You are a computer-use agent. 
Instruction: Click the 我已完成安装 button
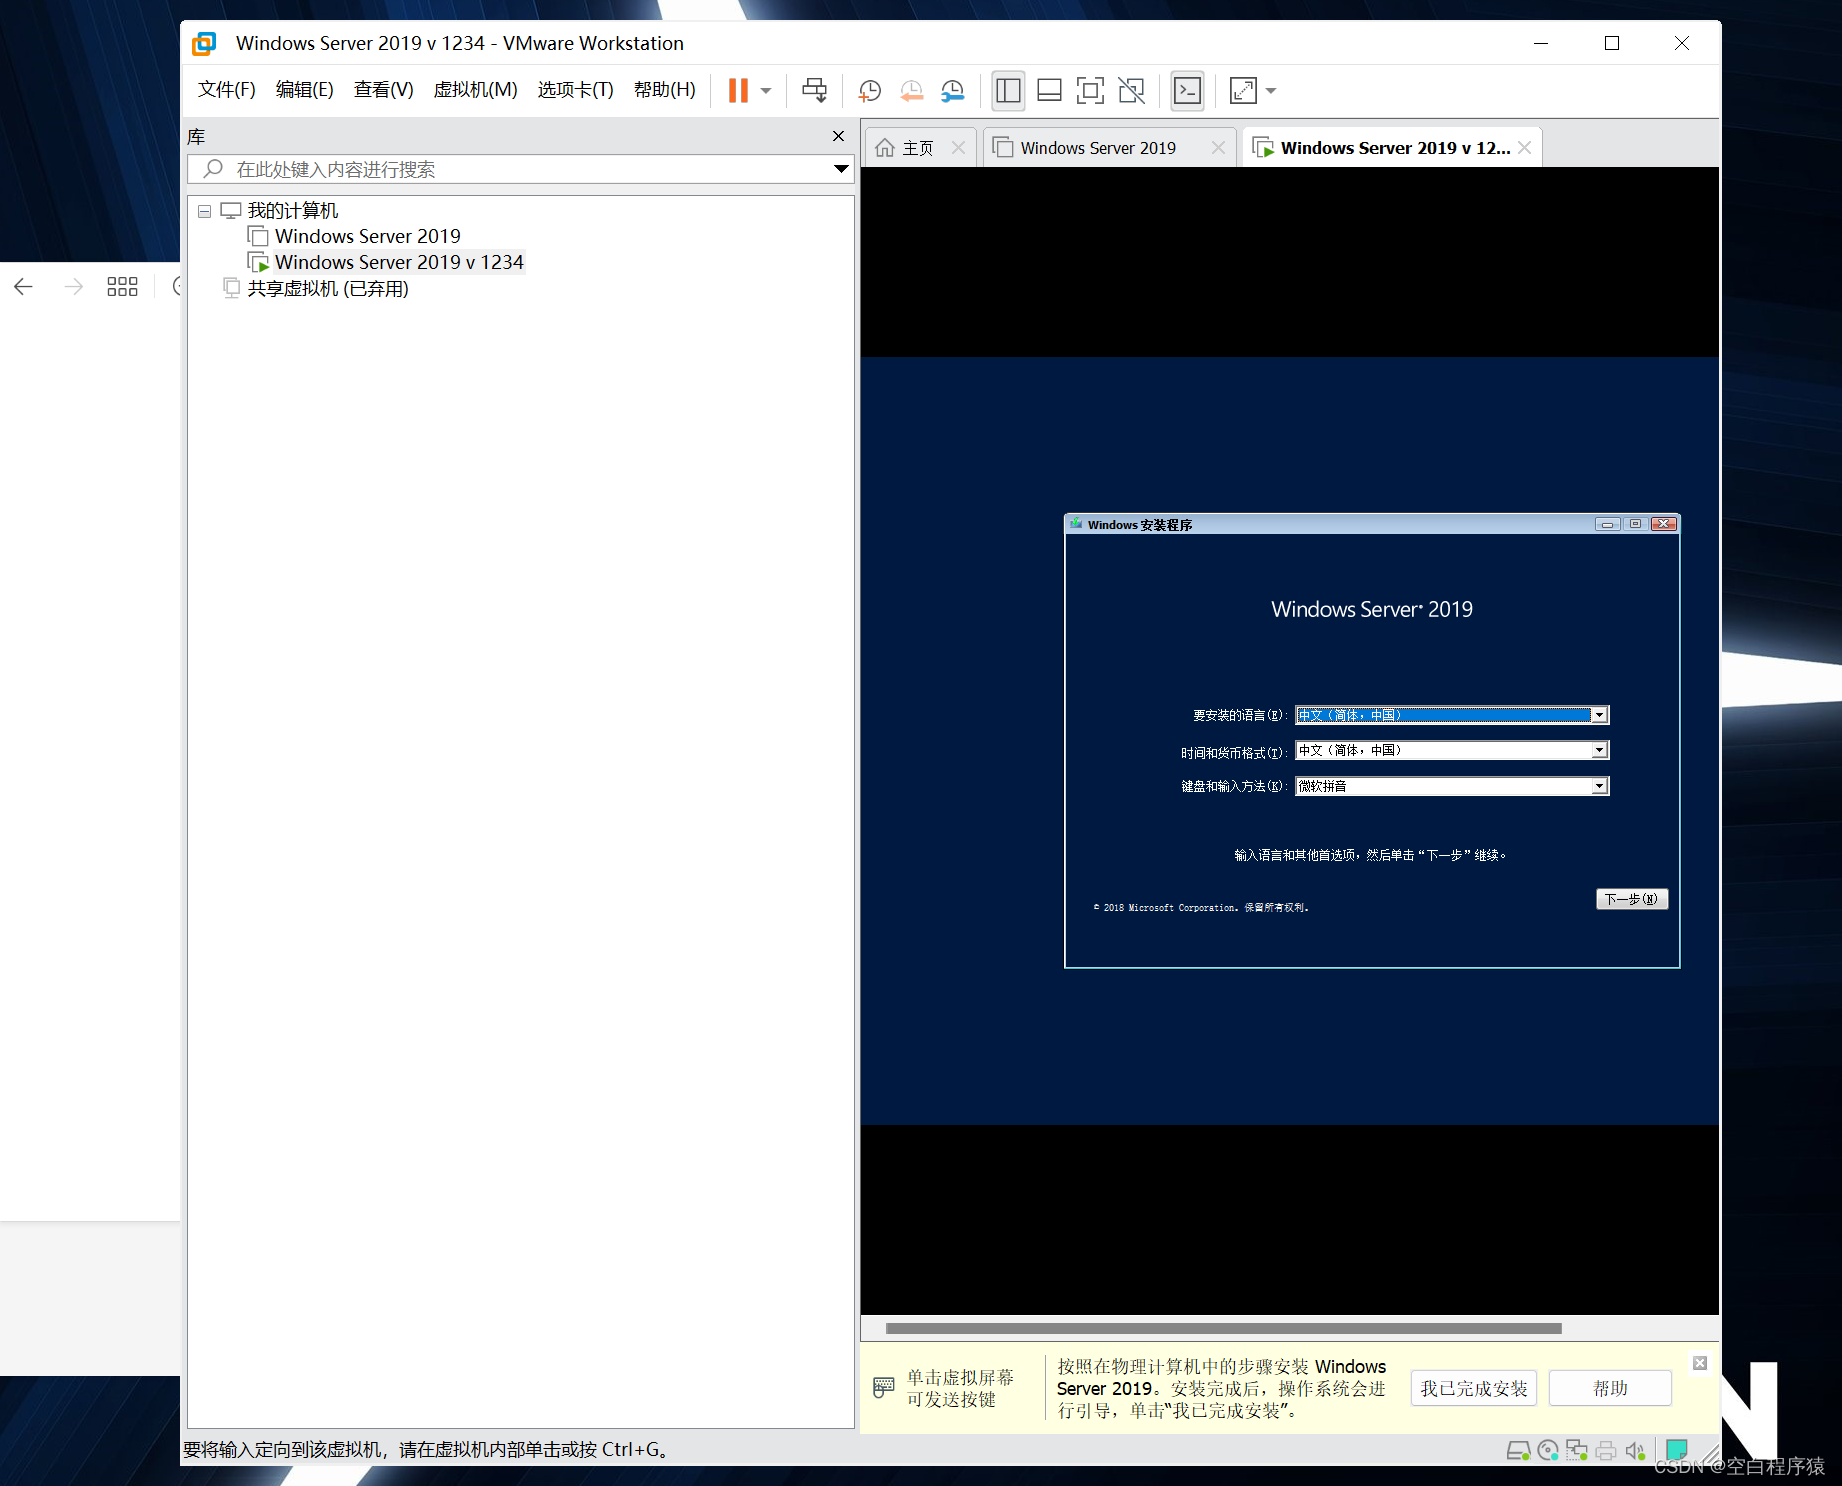tap(1474, 1388)
